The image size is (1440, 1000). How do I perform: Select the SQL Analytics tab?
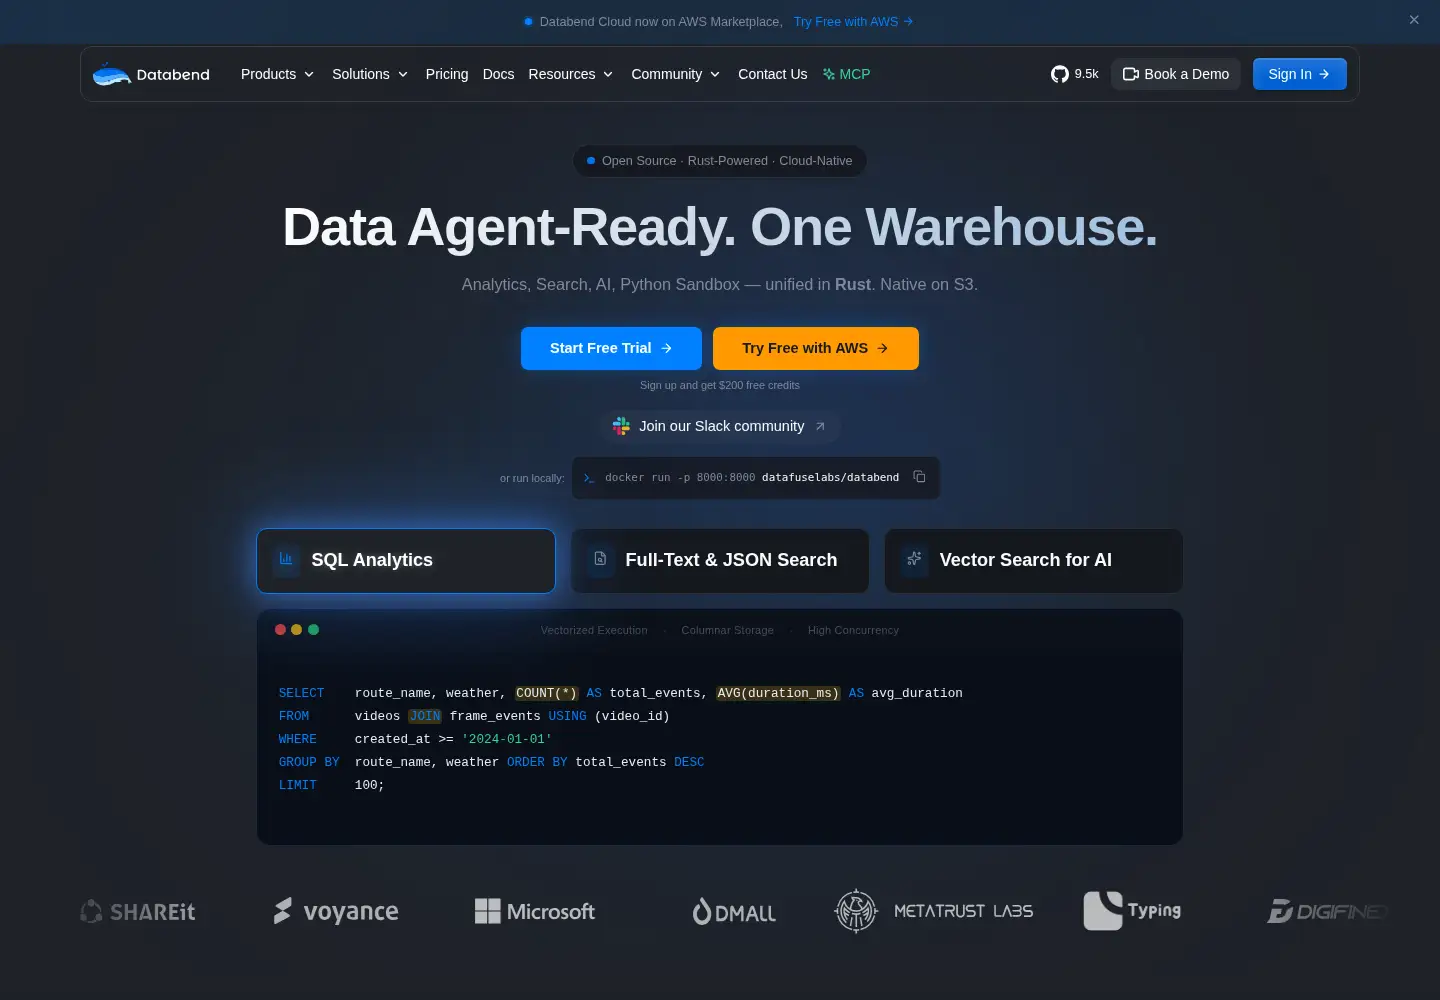[x=406, y=560]
